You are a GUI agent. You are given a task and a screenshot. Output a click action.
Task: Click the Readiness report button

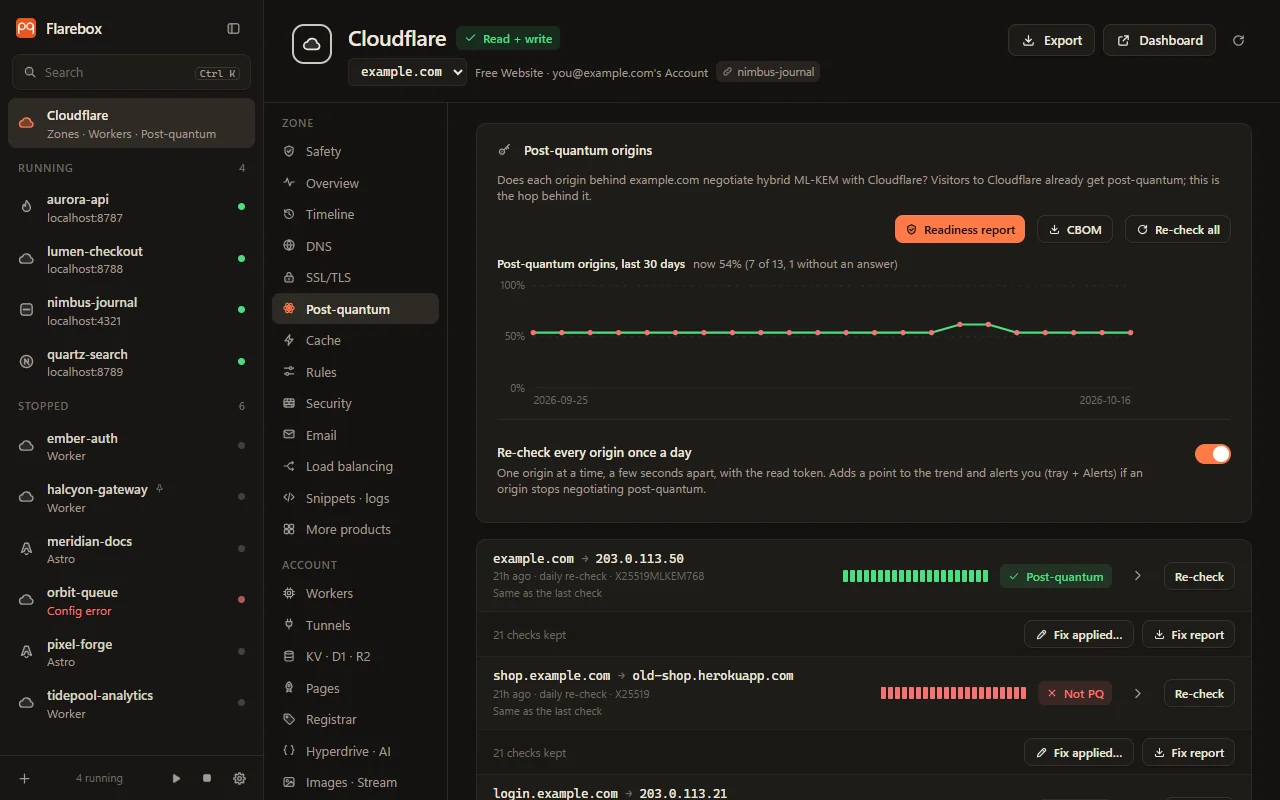[x=960, y=229]
